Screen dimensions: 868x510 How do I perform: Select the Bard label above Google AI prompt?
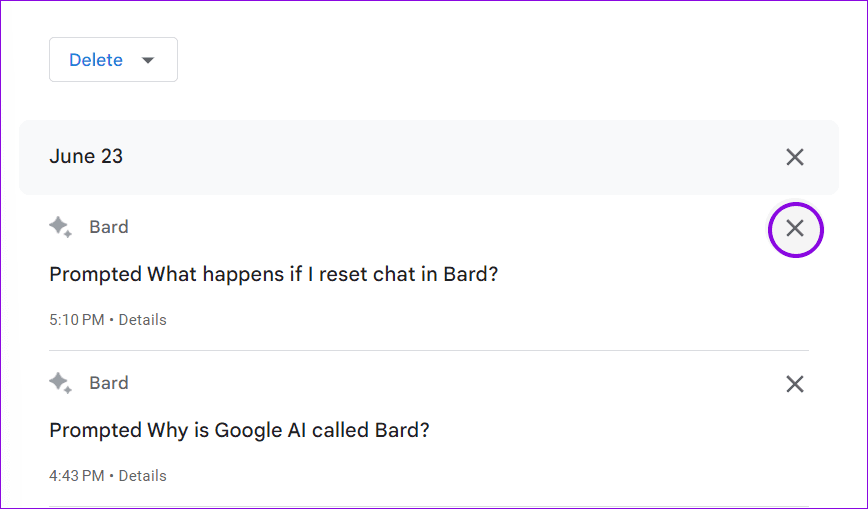tap(109, 383)
